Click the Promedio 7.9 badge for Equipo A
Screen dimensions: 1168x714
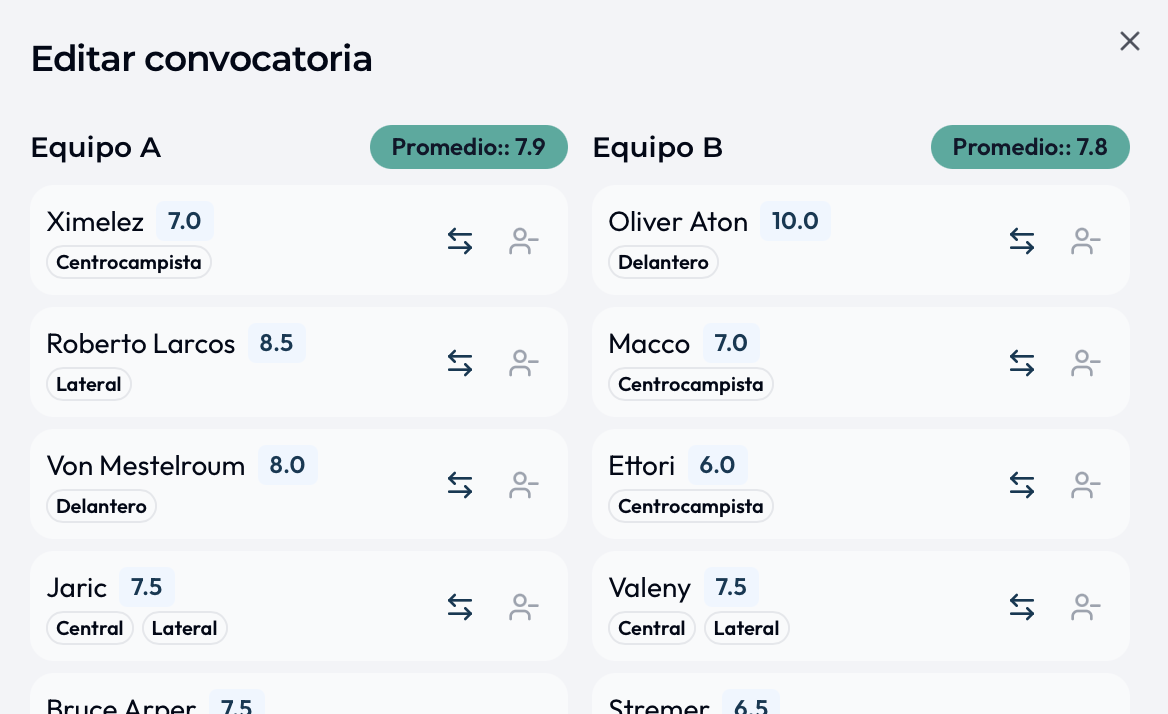point(468,147)
